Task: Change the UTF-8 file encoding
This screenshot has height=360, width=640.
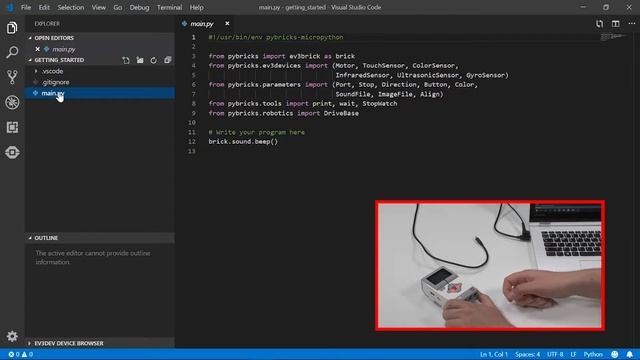Action: 555,354
